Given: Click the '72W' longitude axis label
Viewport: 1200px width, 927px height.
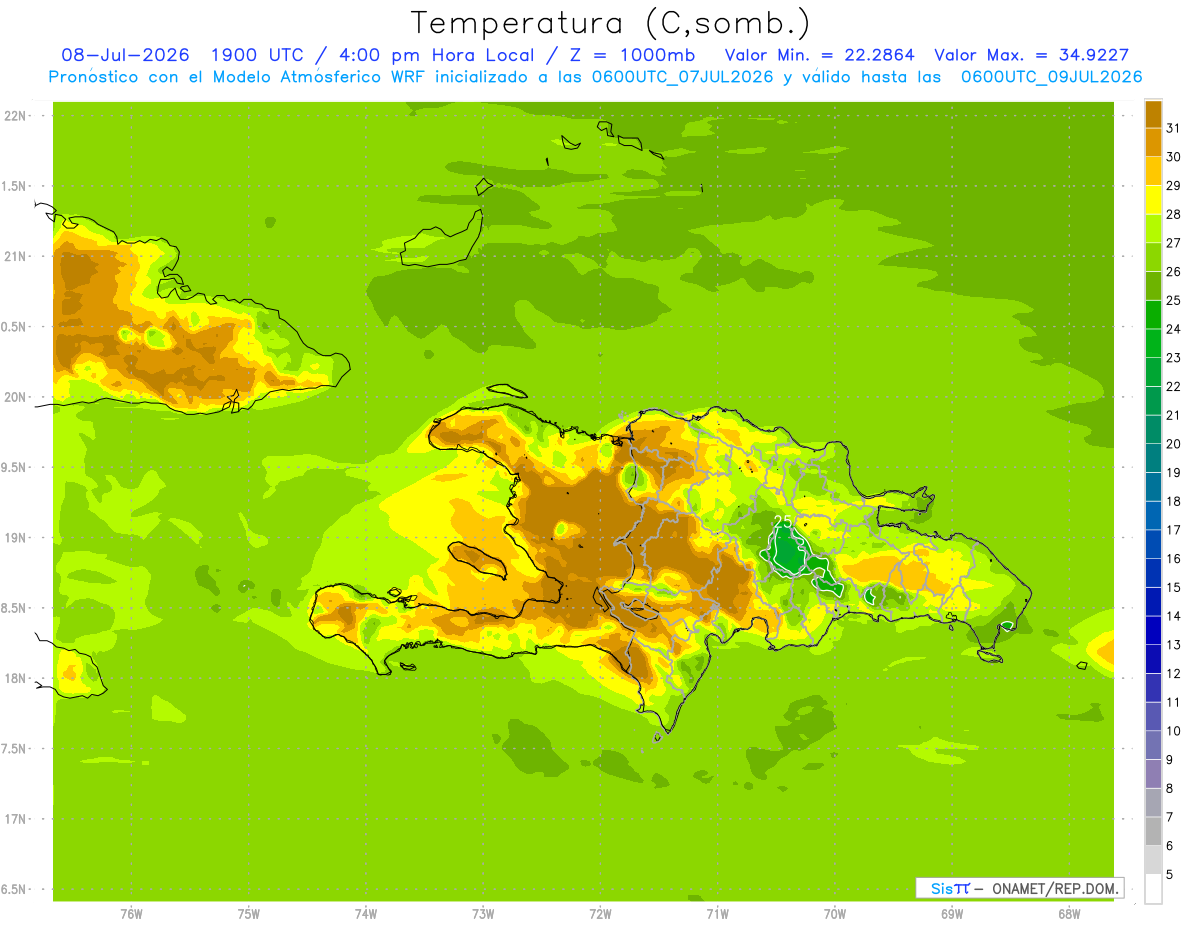Looking at the screenshot, I should point(600,914).
